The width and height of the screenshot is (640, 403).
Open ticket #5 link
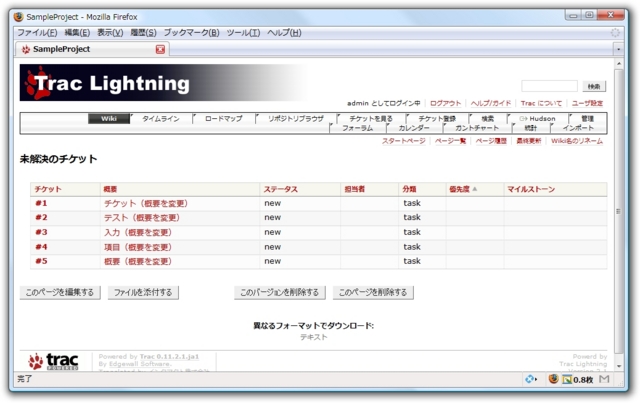41,261
